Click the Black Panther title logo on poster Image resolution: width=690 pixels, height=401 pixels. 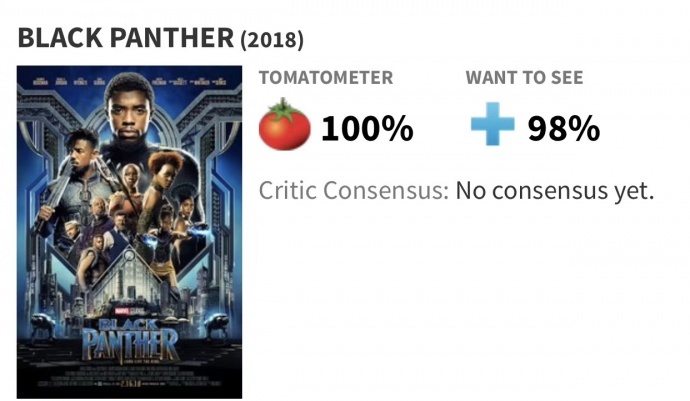coord(130,339)
